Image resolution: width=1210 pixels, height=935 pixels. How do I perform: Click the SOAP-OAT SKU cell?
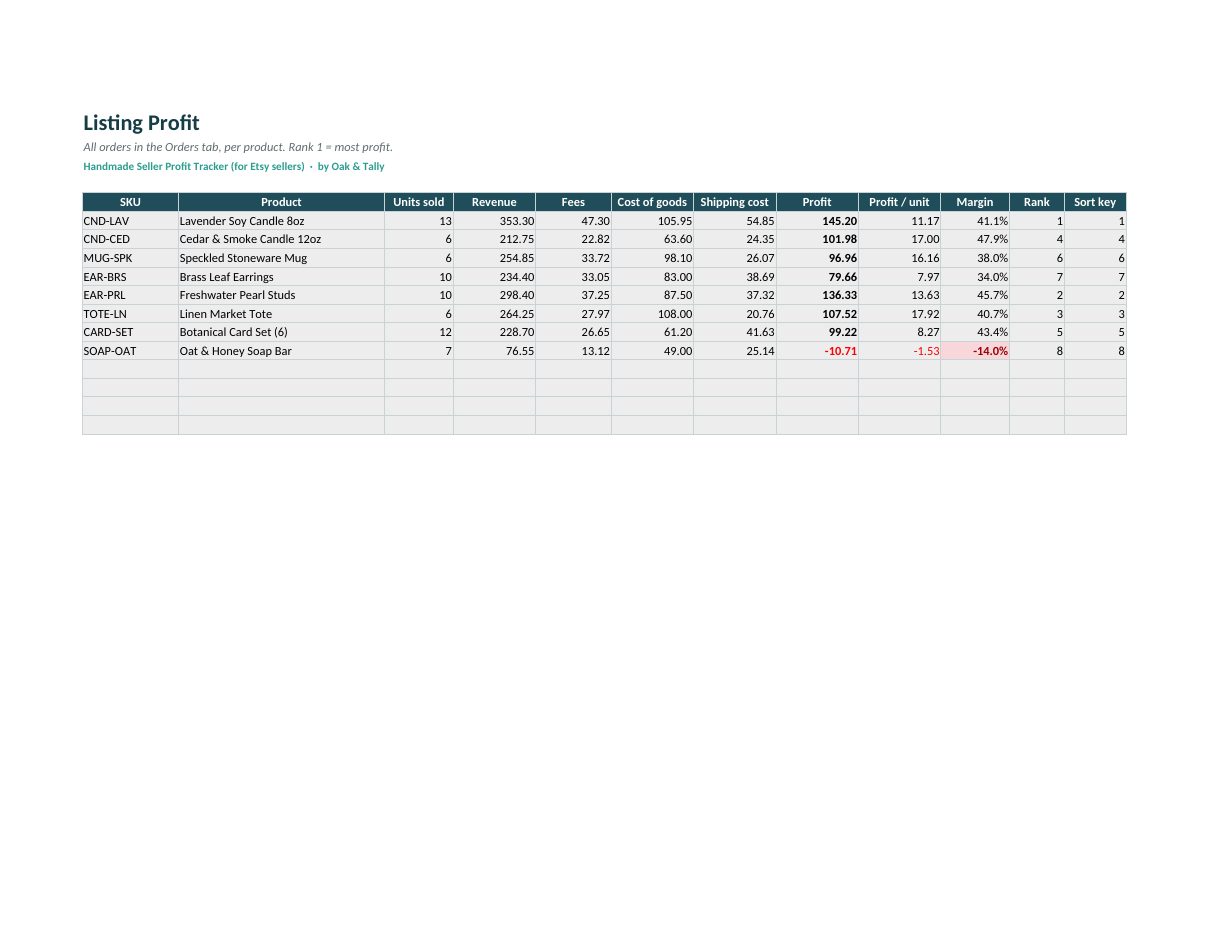(x=130, y=351)
